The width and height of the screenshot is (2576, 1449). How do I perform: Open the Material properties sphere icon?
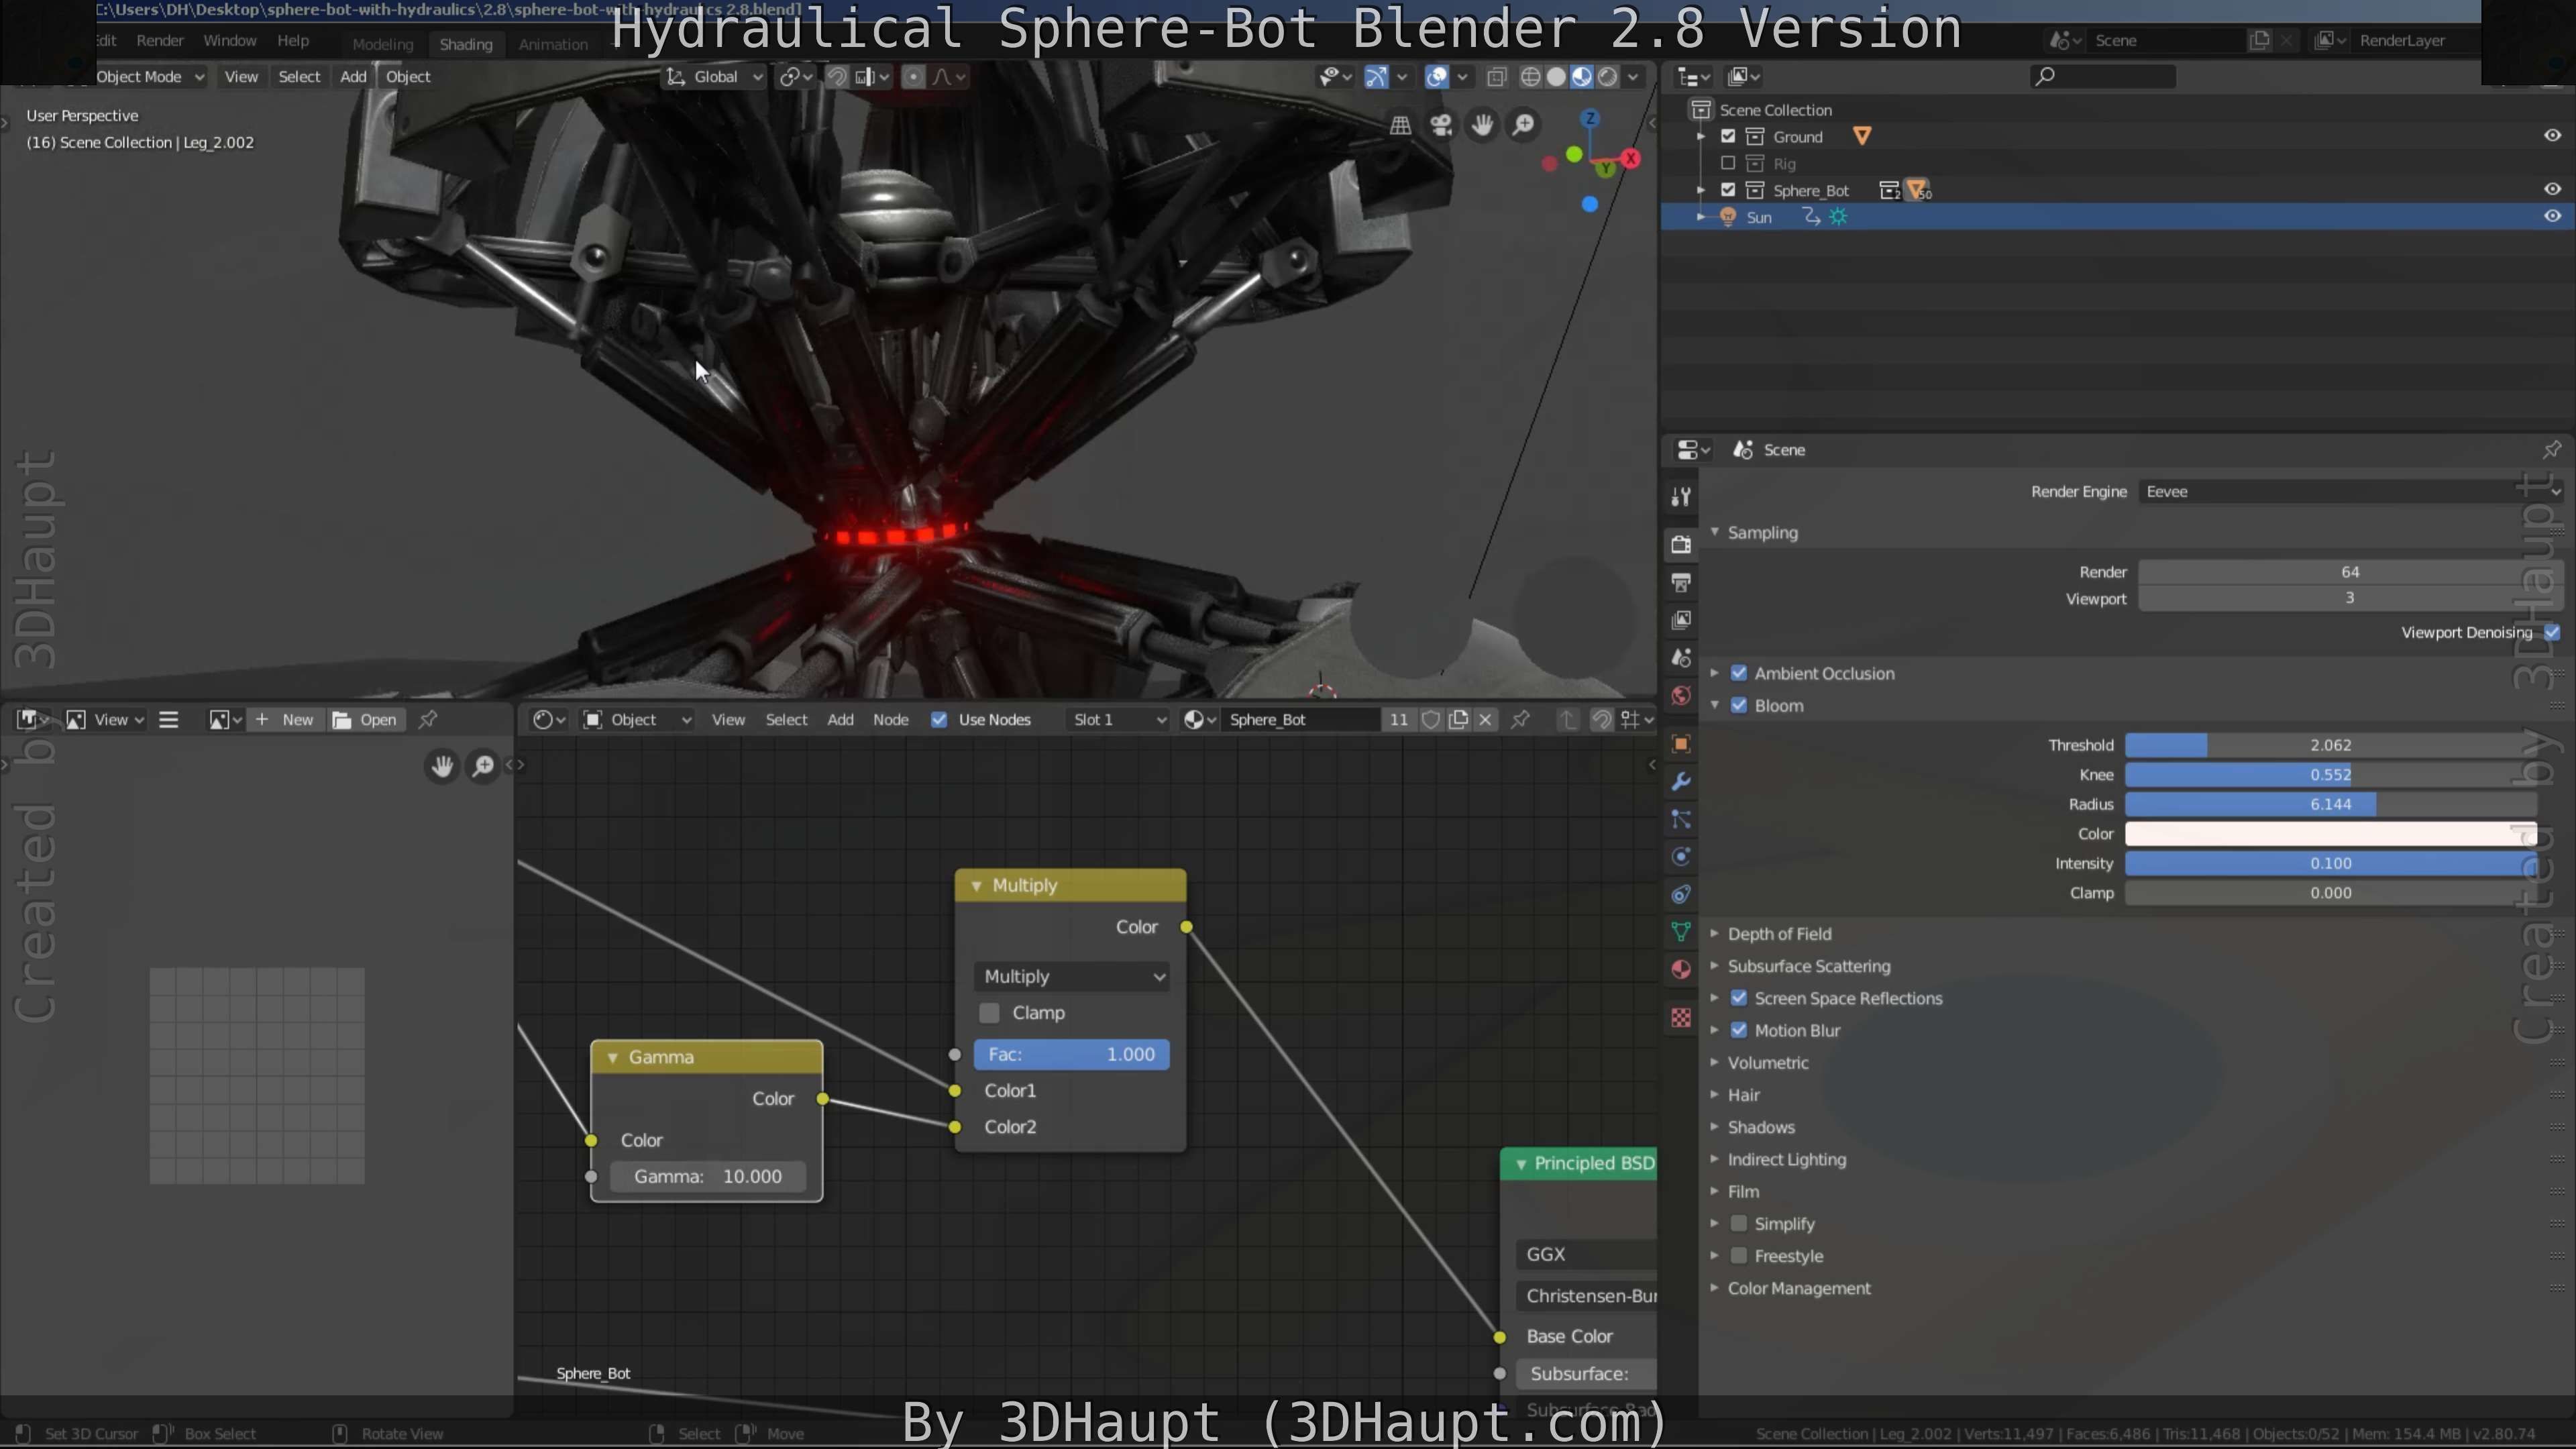coord(1681,970)
